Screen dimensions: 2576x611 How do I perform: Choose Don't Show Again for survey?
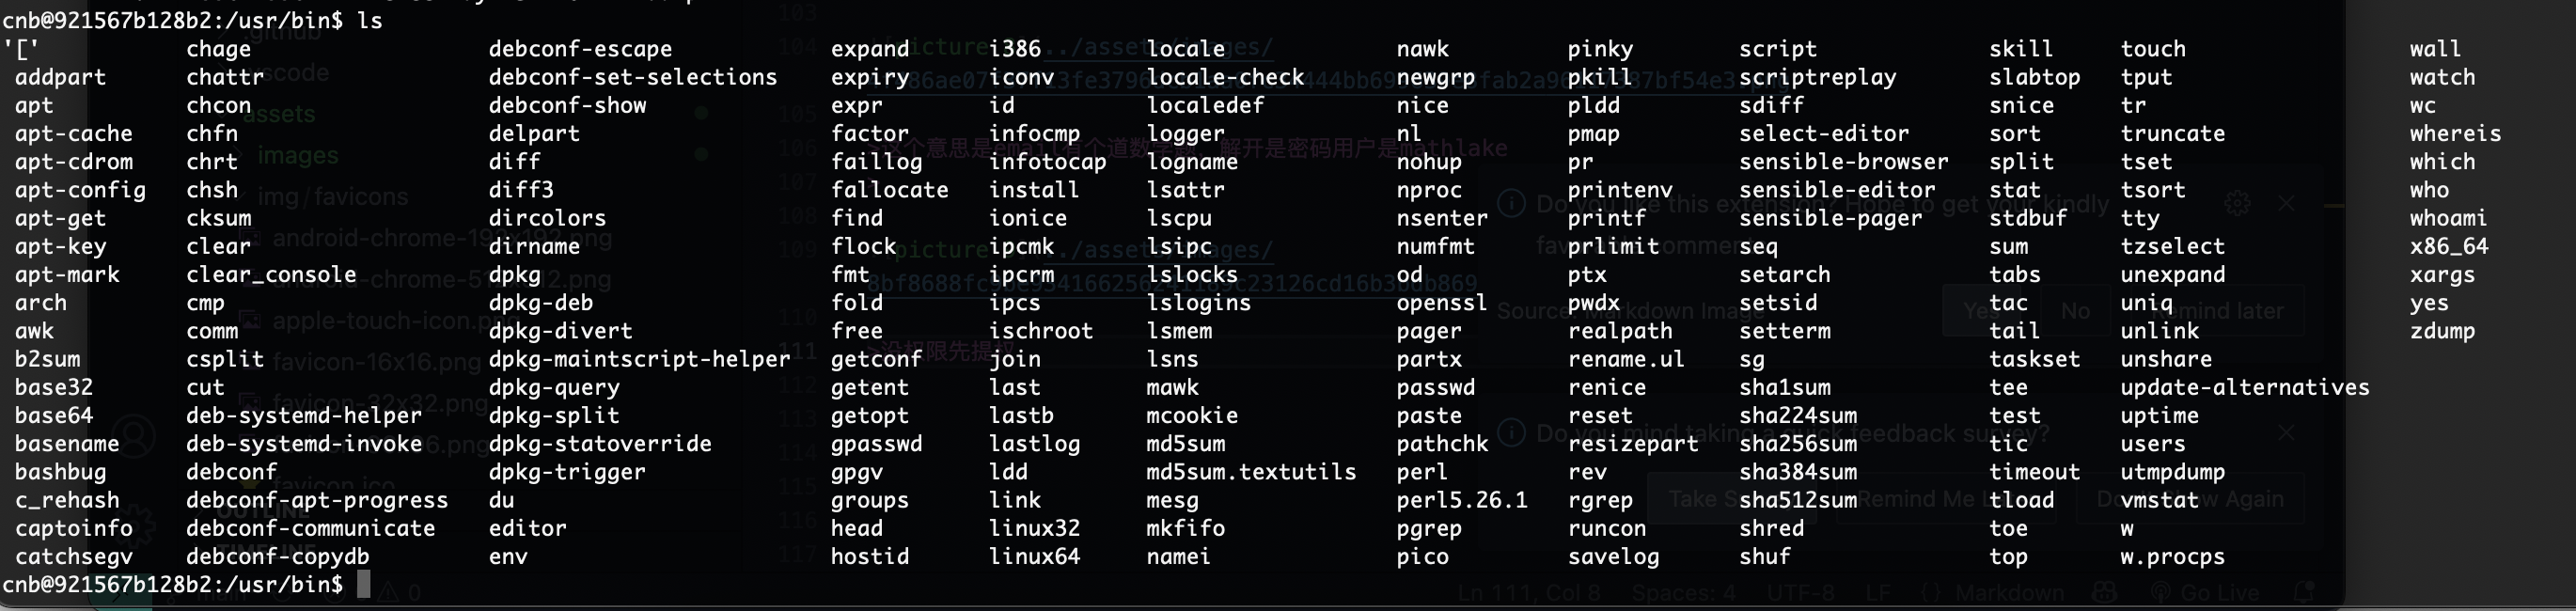tap(2190, 499)
